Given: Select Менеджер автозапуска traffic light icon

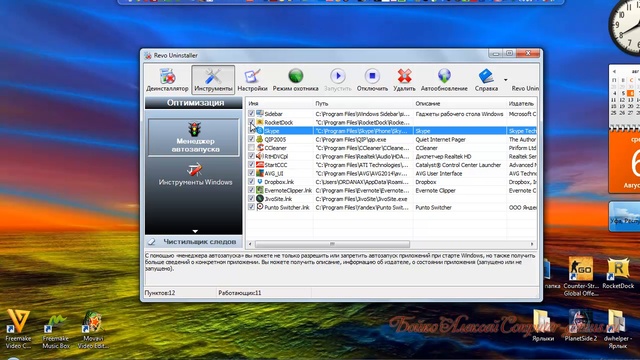Looking at the screenshot, I should (x=195, y=129).
